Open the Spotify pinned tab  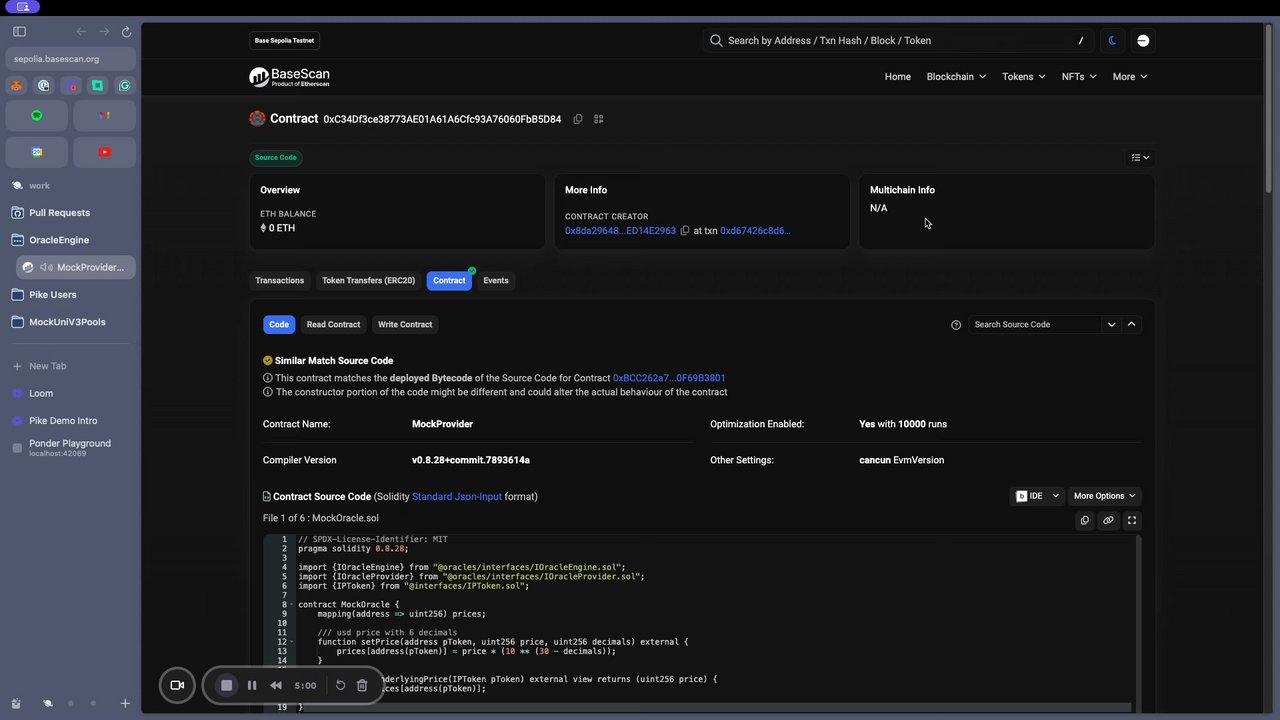(37, 115)
